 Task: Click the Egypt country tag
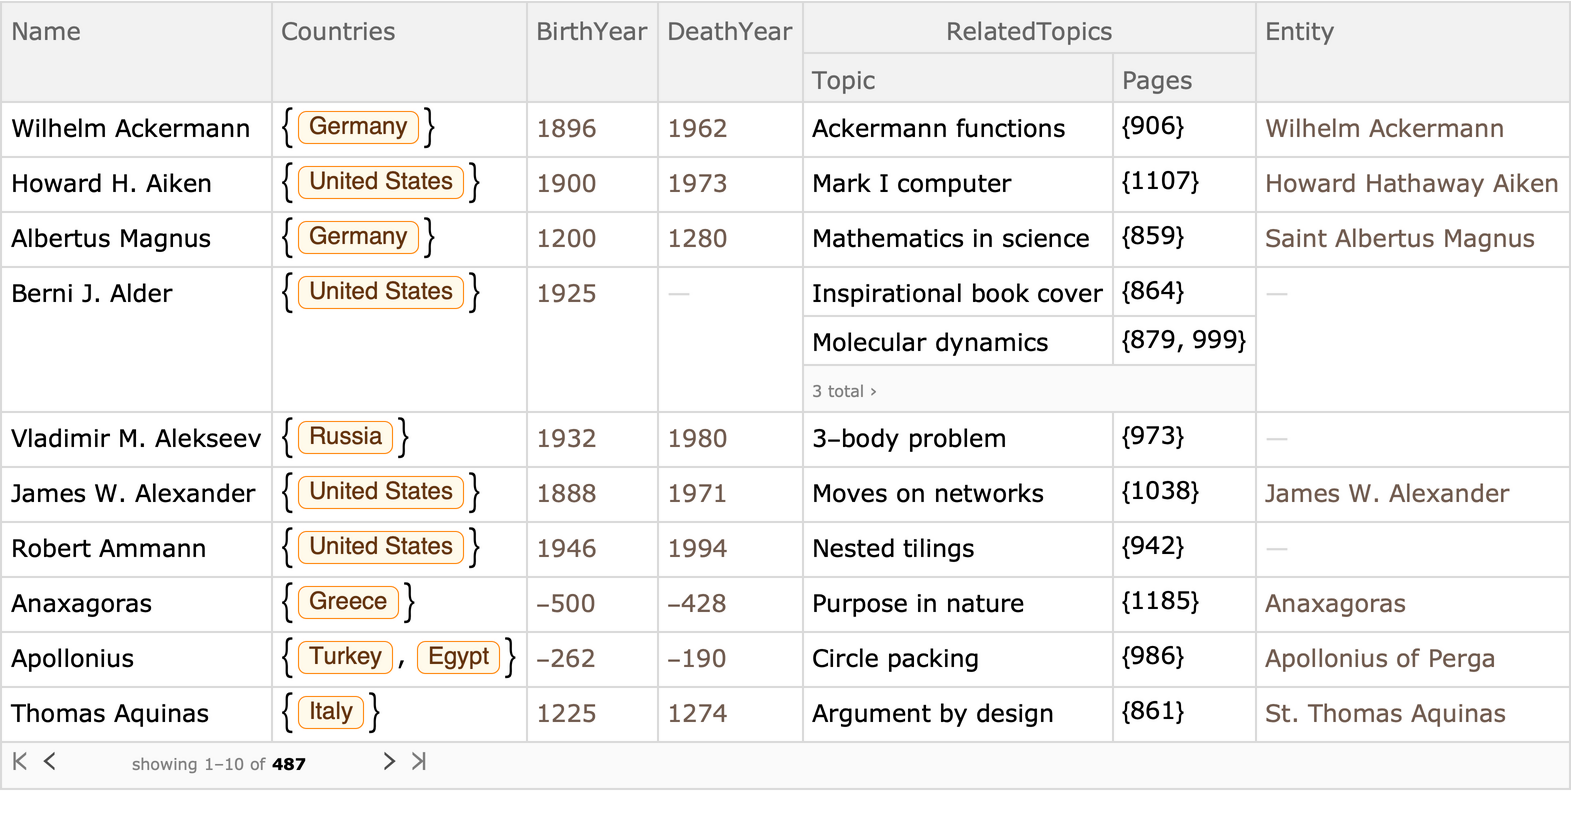458,657
